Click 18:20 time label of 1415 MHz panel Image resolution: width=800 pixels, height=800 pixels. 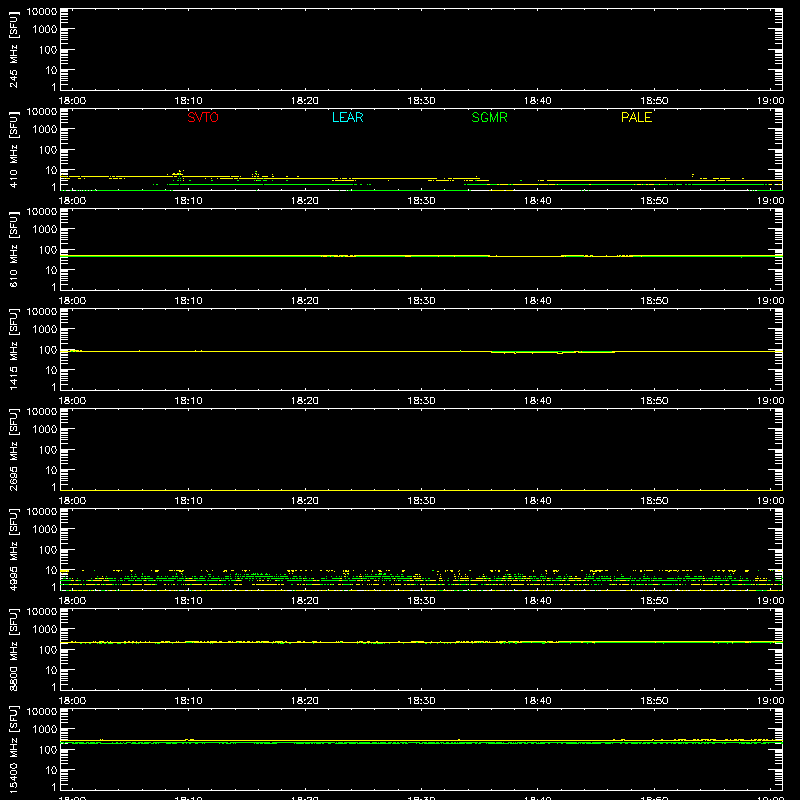click(x=305, y=401)
